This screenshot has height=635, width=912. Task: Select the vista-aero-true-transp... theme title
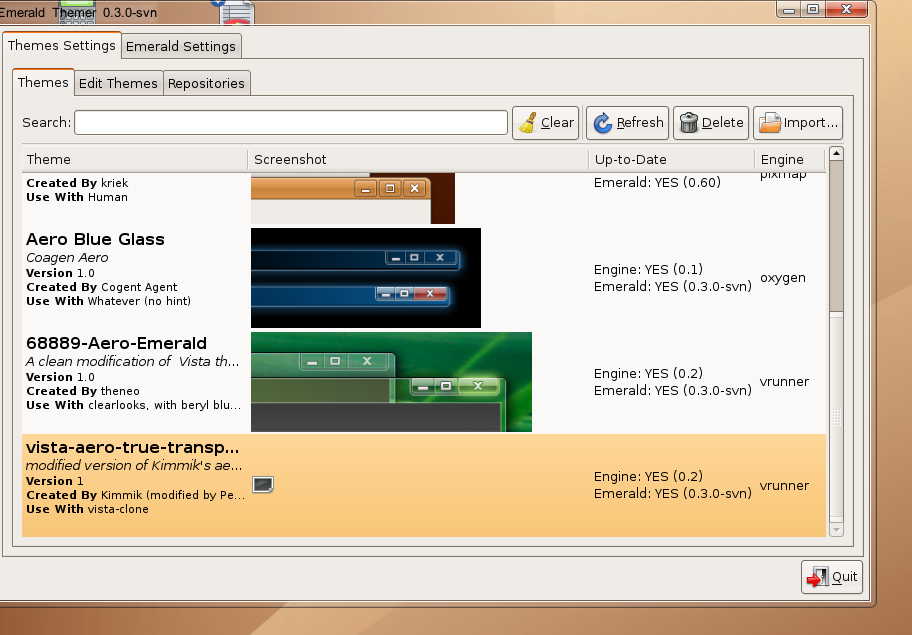click(133, 448)
